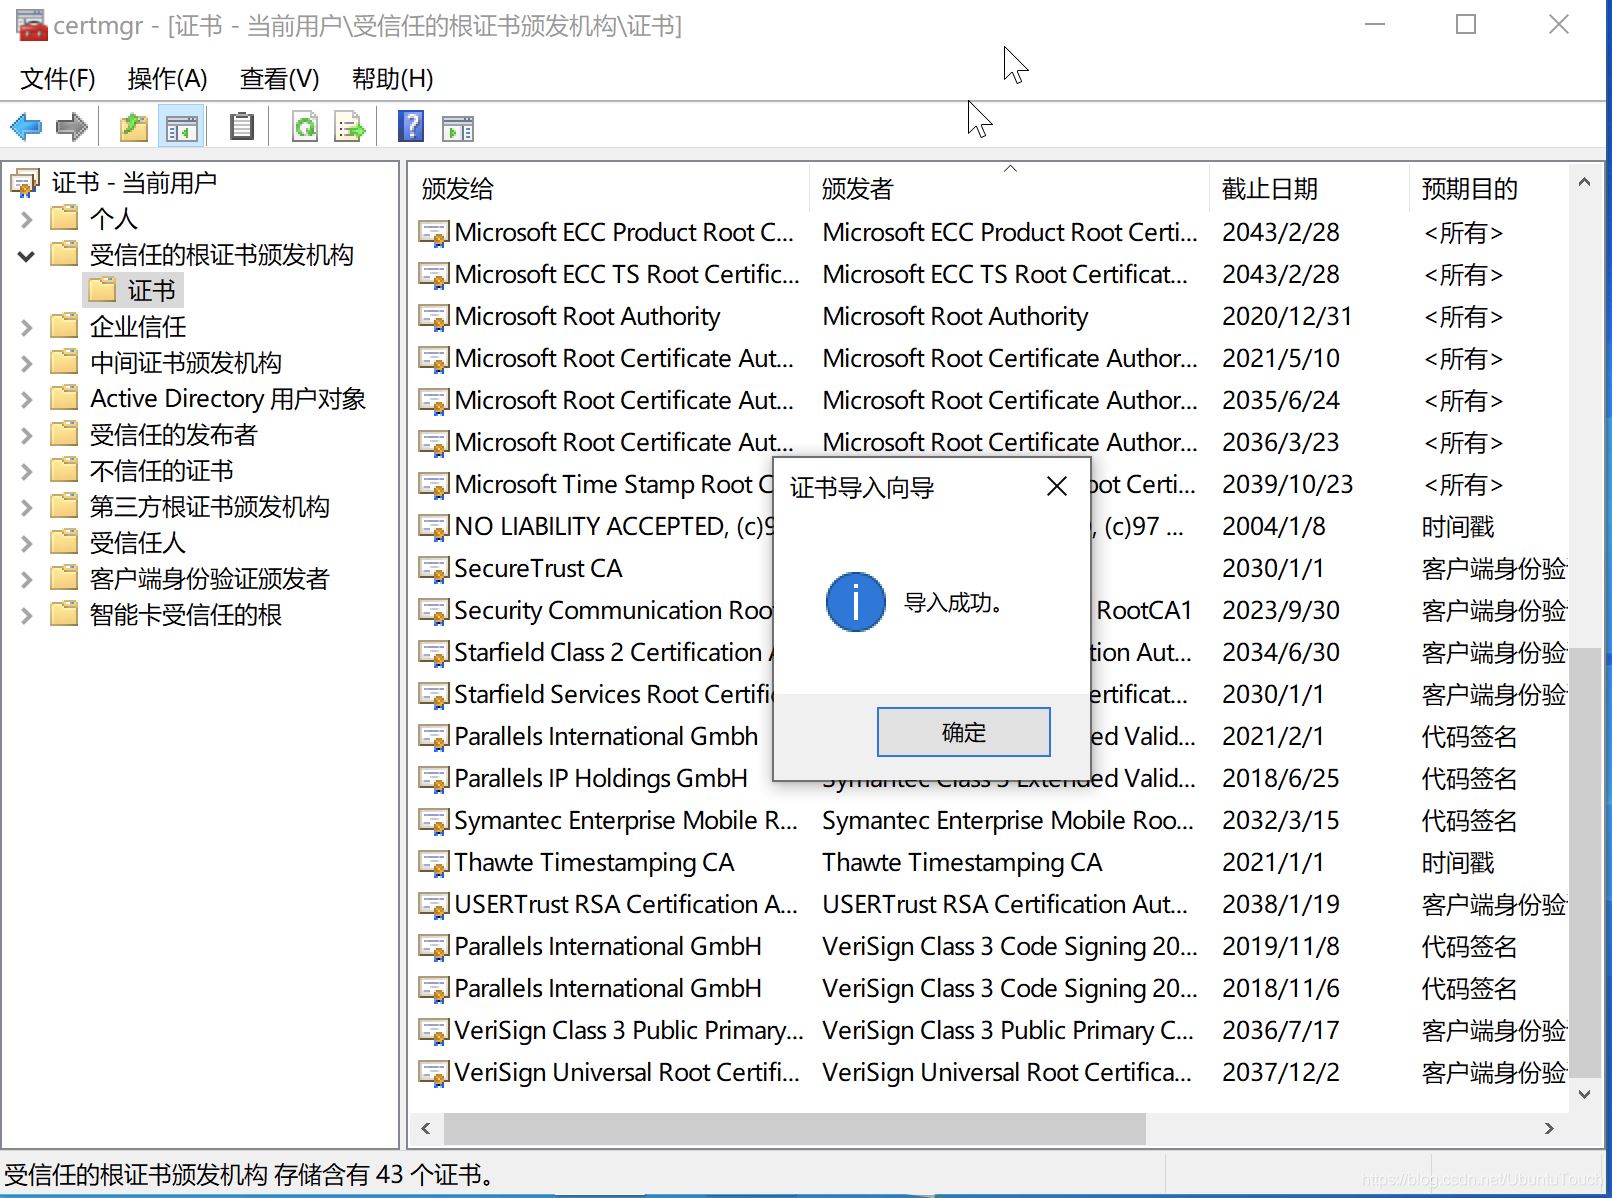Viewport: 1612px width, 1198px height.
Task: Click the horizontal scrollbar thumb
Action: coord(795,1129)
